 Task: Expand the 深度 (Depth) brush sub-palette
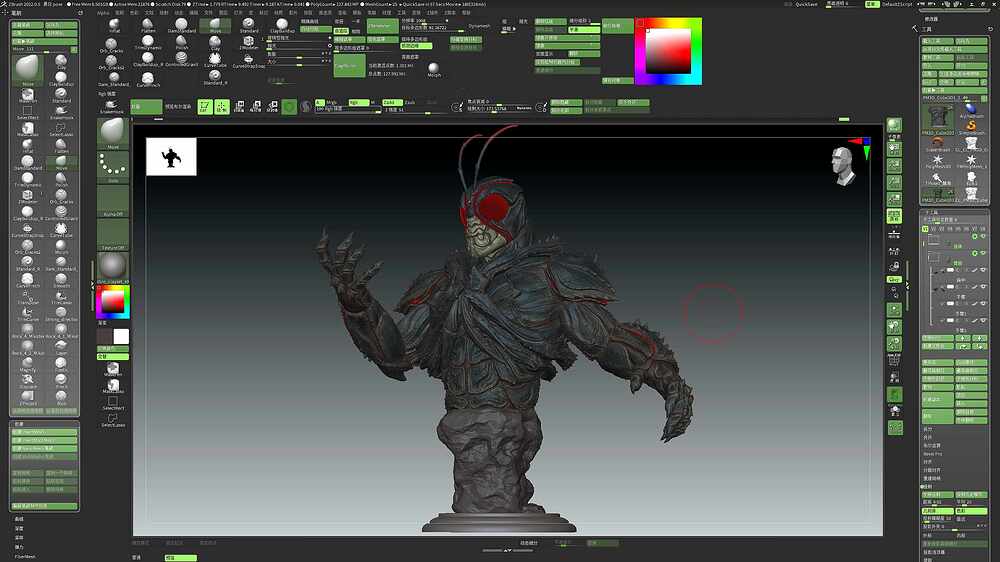click(19, 528)
